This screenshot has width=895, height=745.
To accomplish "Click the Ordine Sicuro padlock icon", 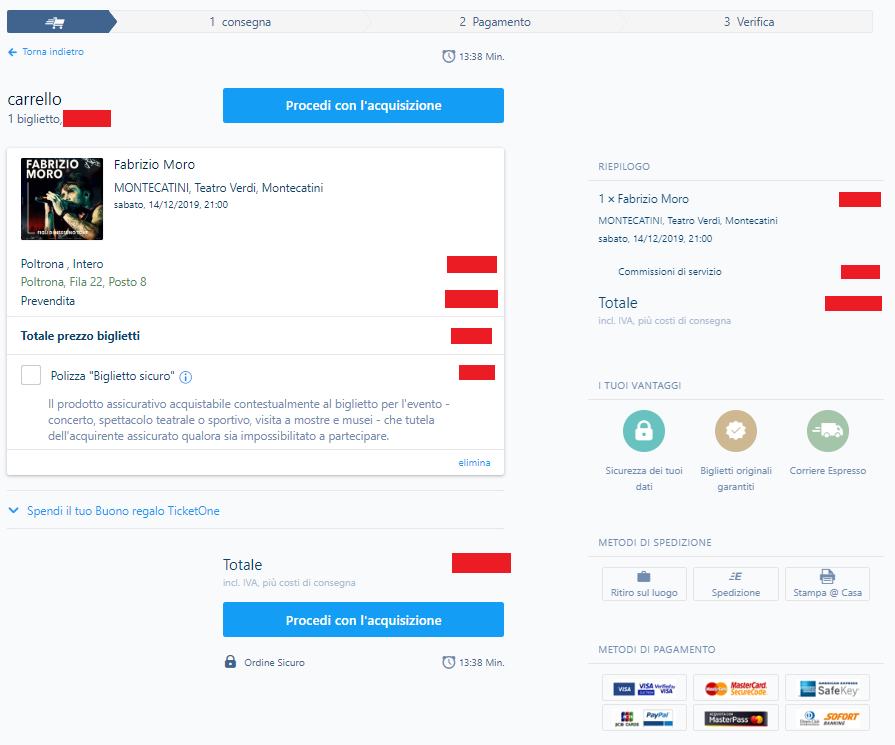I will click(230, 662).
